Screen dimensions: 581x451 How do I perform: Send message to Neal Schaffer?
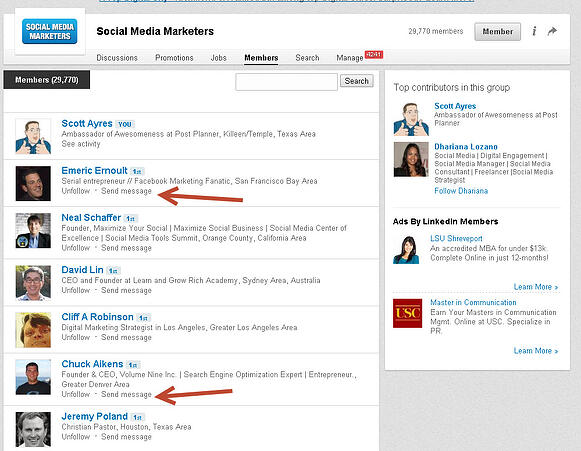click(126, 248)
